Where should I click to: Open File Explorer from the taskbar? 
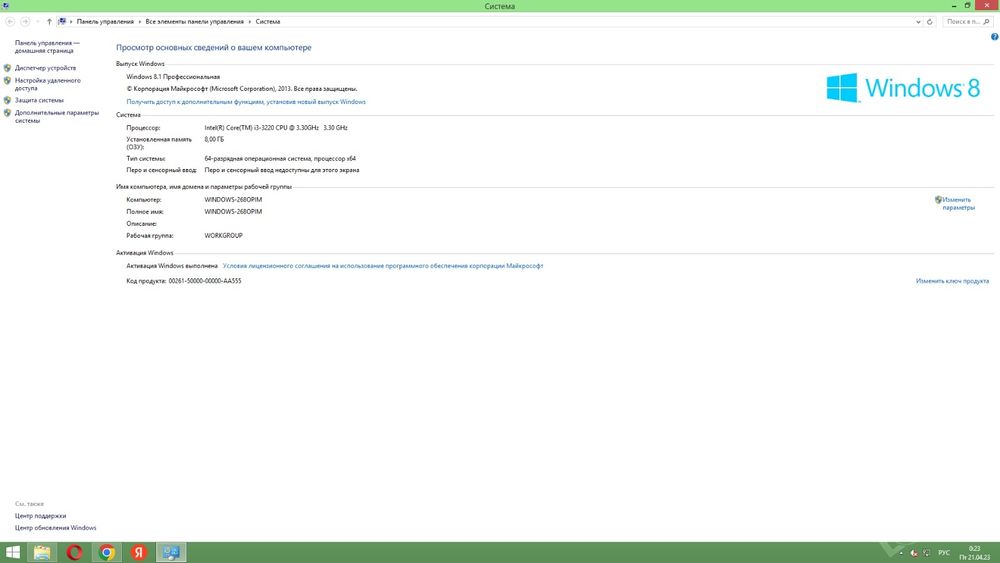[42, 552]
